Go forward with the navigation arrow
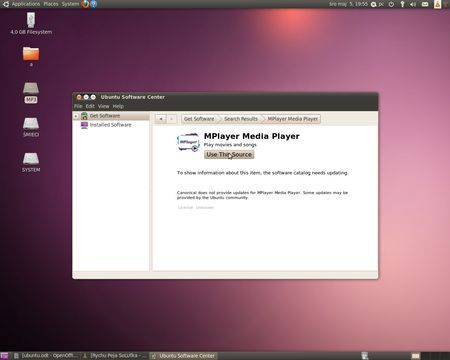The height and width of the screenshot is (360, 450). click(x=171, y=119)
